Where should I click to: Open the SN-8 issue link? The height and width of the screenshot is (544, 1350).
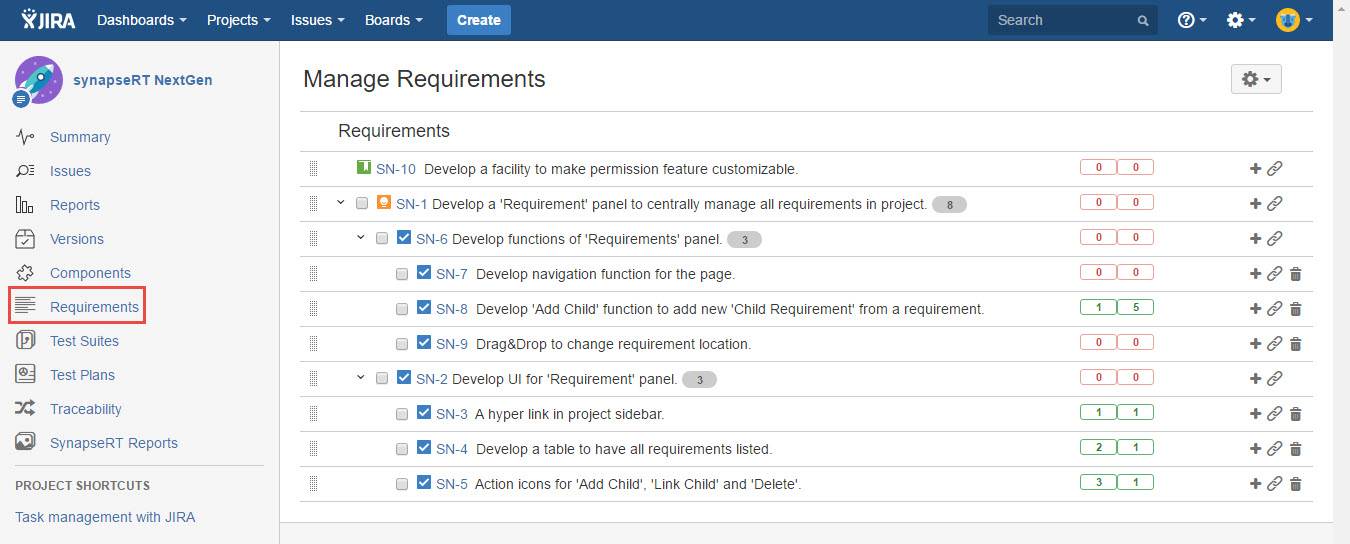click(452, 309)
